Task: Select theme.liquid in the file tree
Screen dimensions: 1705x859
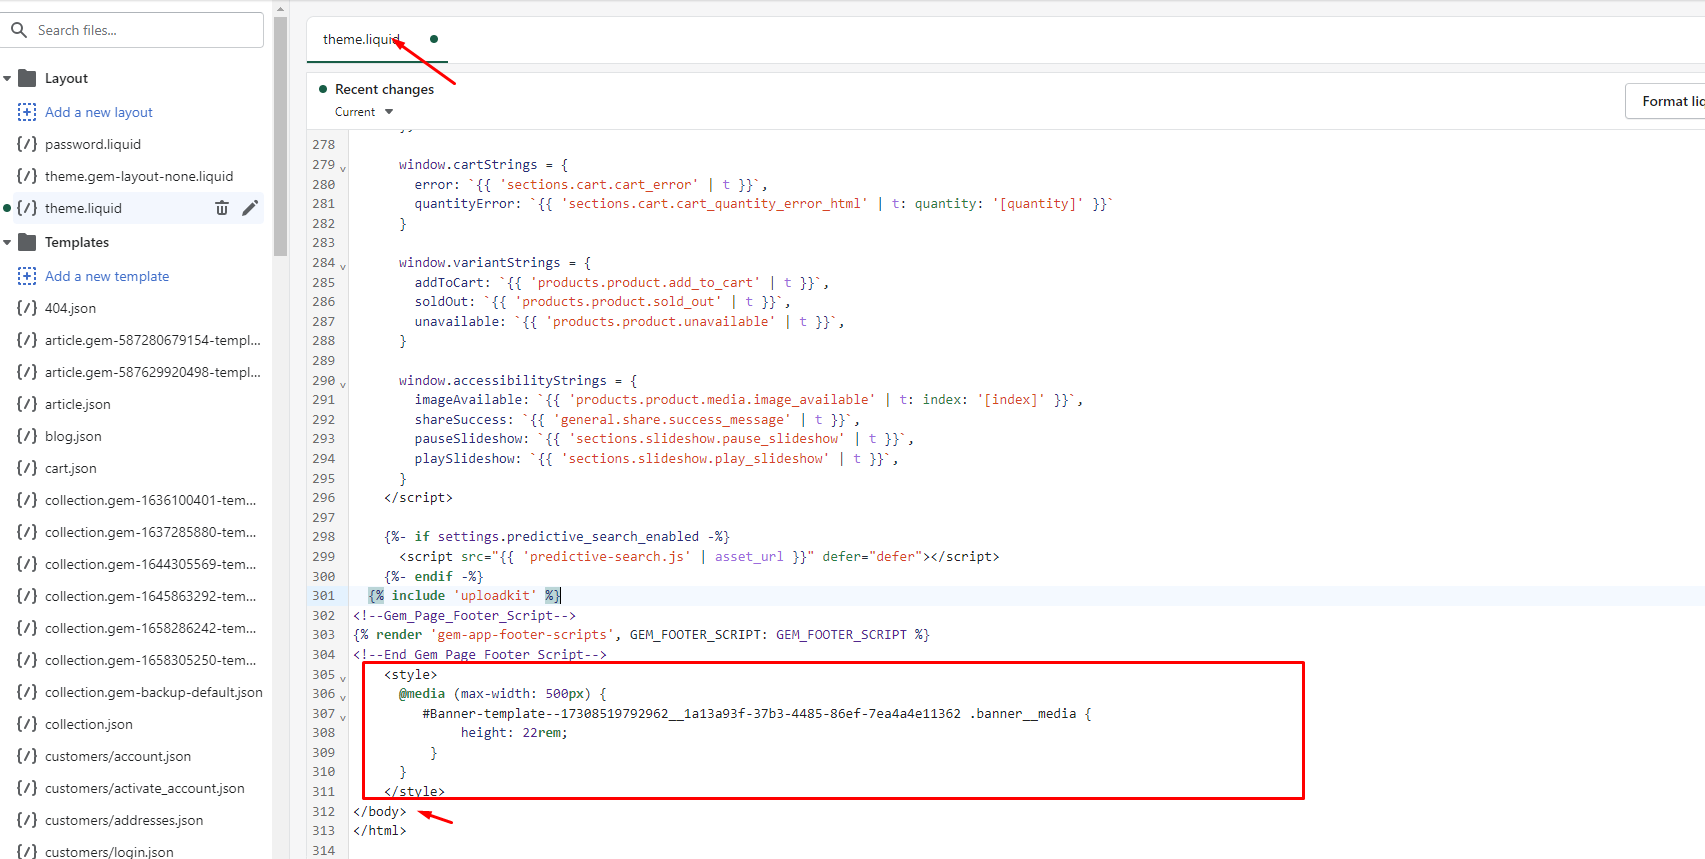Action: click(x=83, y=208)
